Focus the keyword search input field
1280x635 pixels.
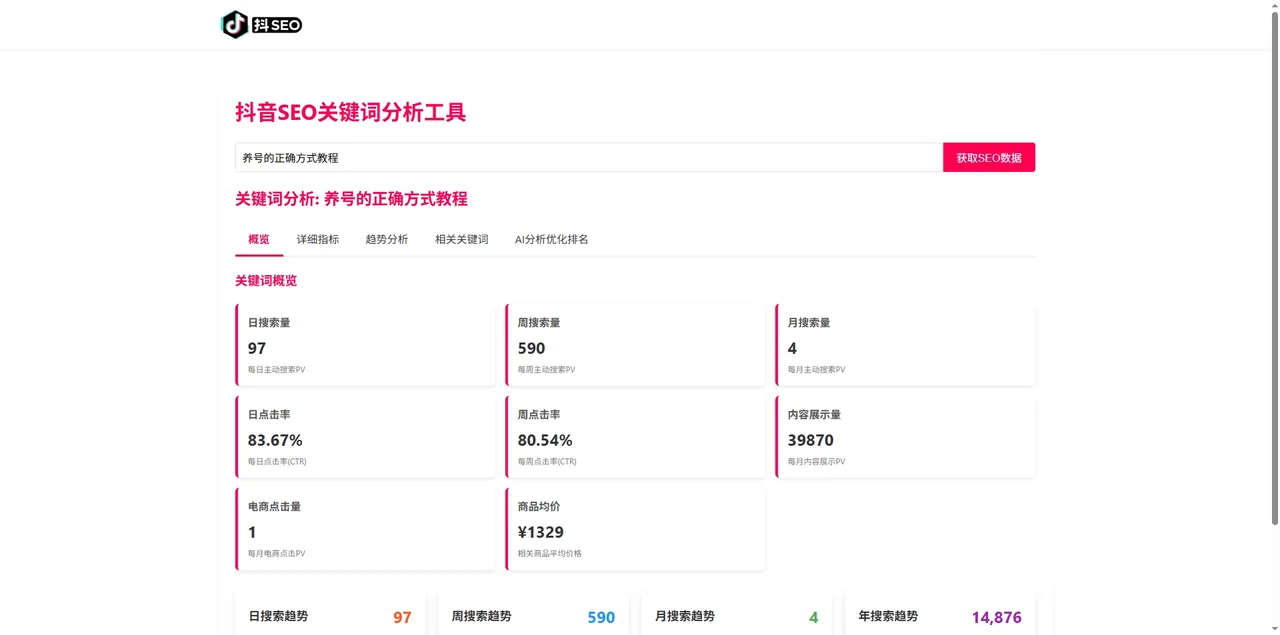point(589,157)
